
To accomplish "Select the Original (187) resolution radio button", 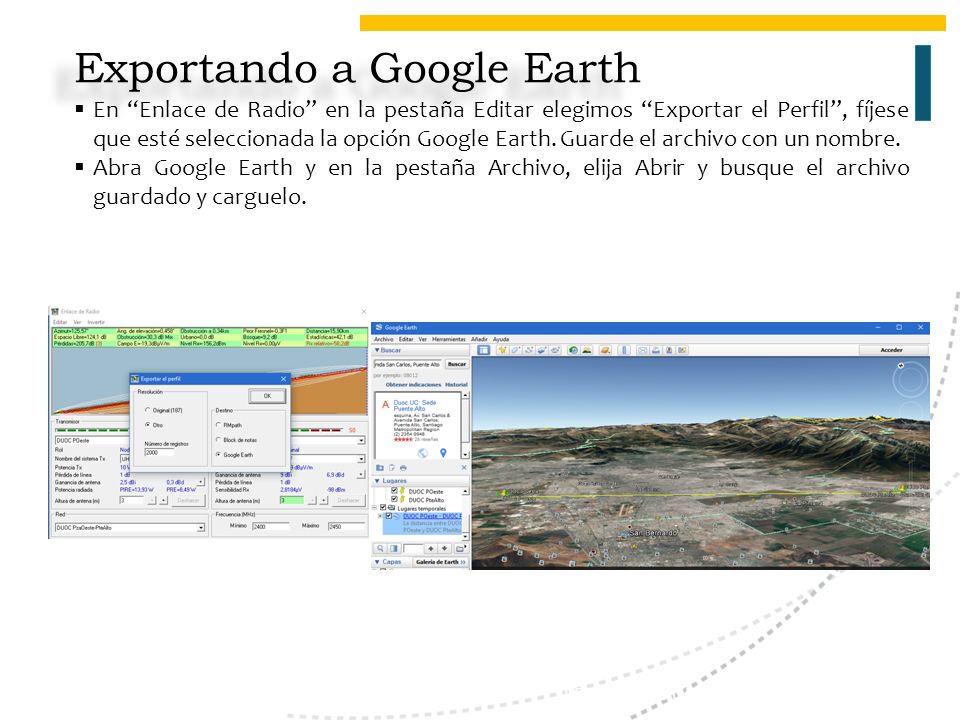I will click(148, 410).
